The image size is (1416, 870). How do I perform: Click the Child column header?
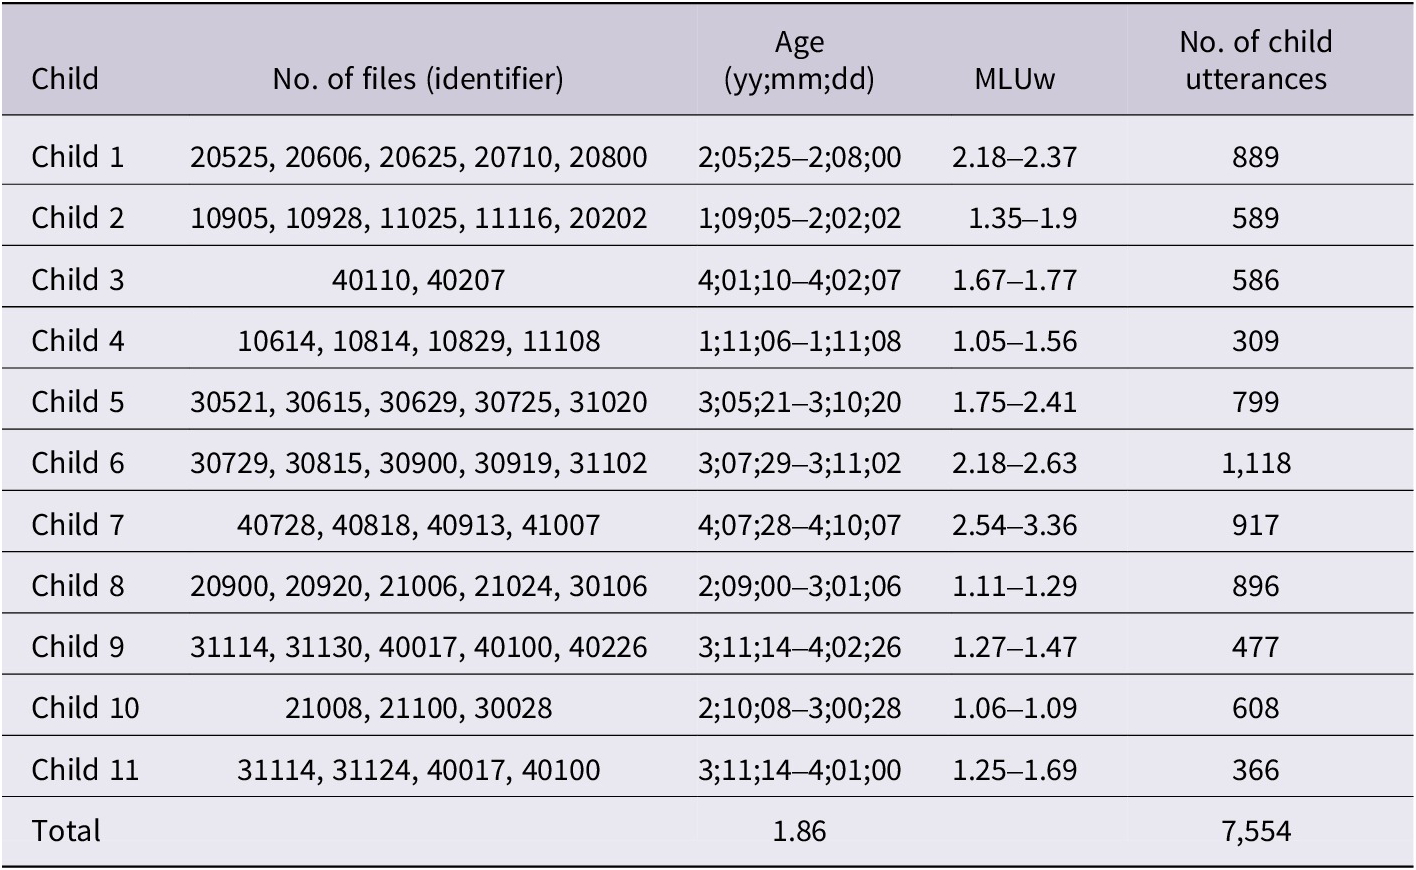pyautogui.click(x=65, y=78)
